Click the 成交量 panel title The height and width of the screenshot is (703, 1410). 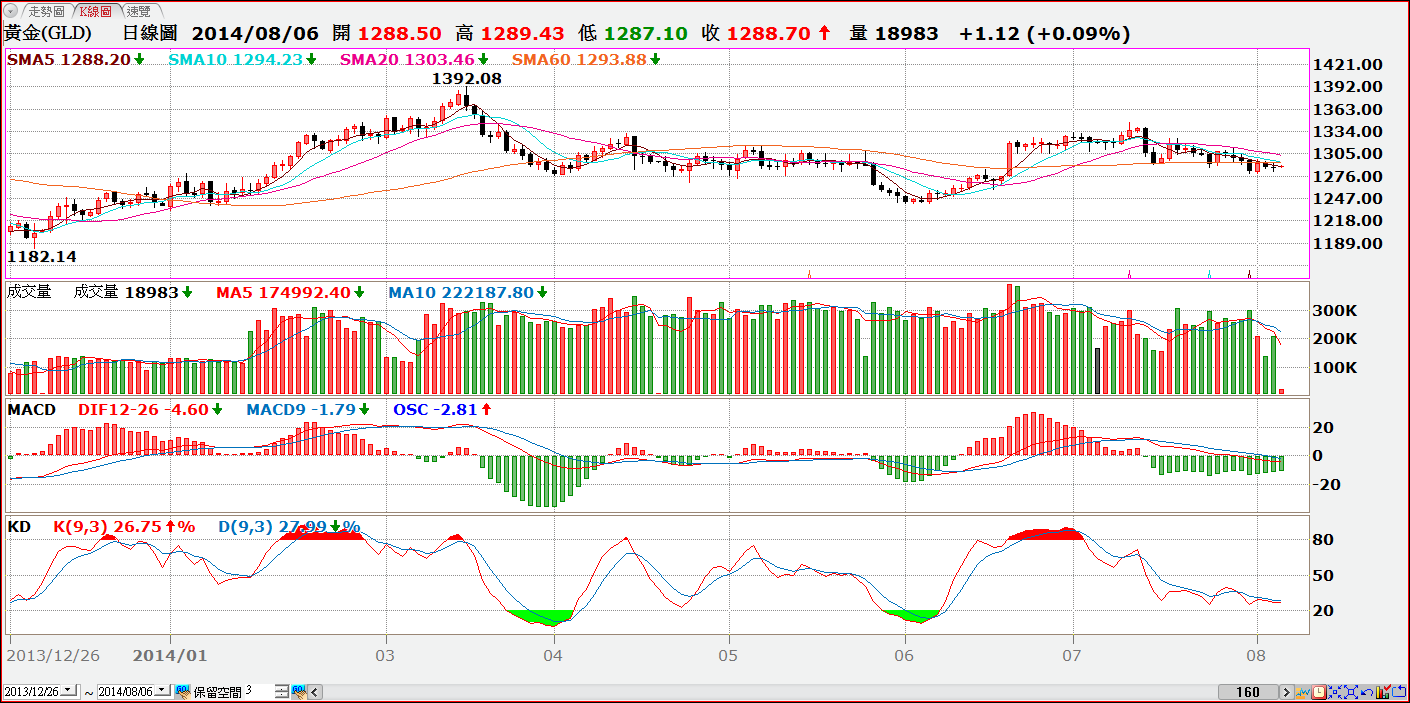pos(29,292)
